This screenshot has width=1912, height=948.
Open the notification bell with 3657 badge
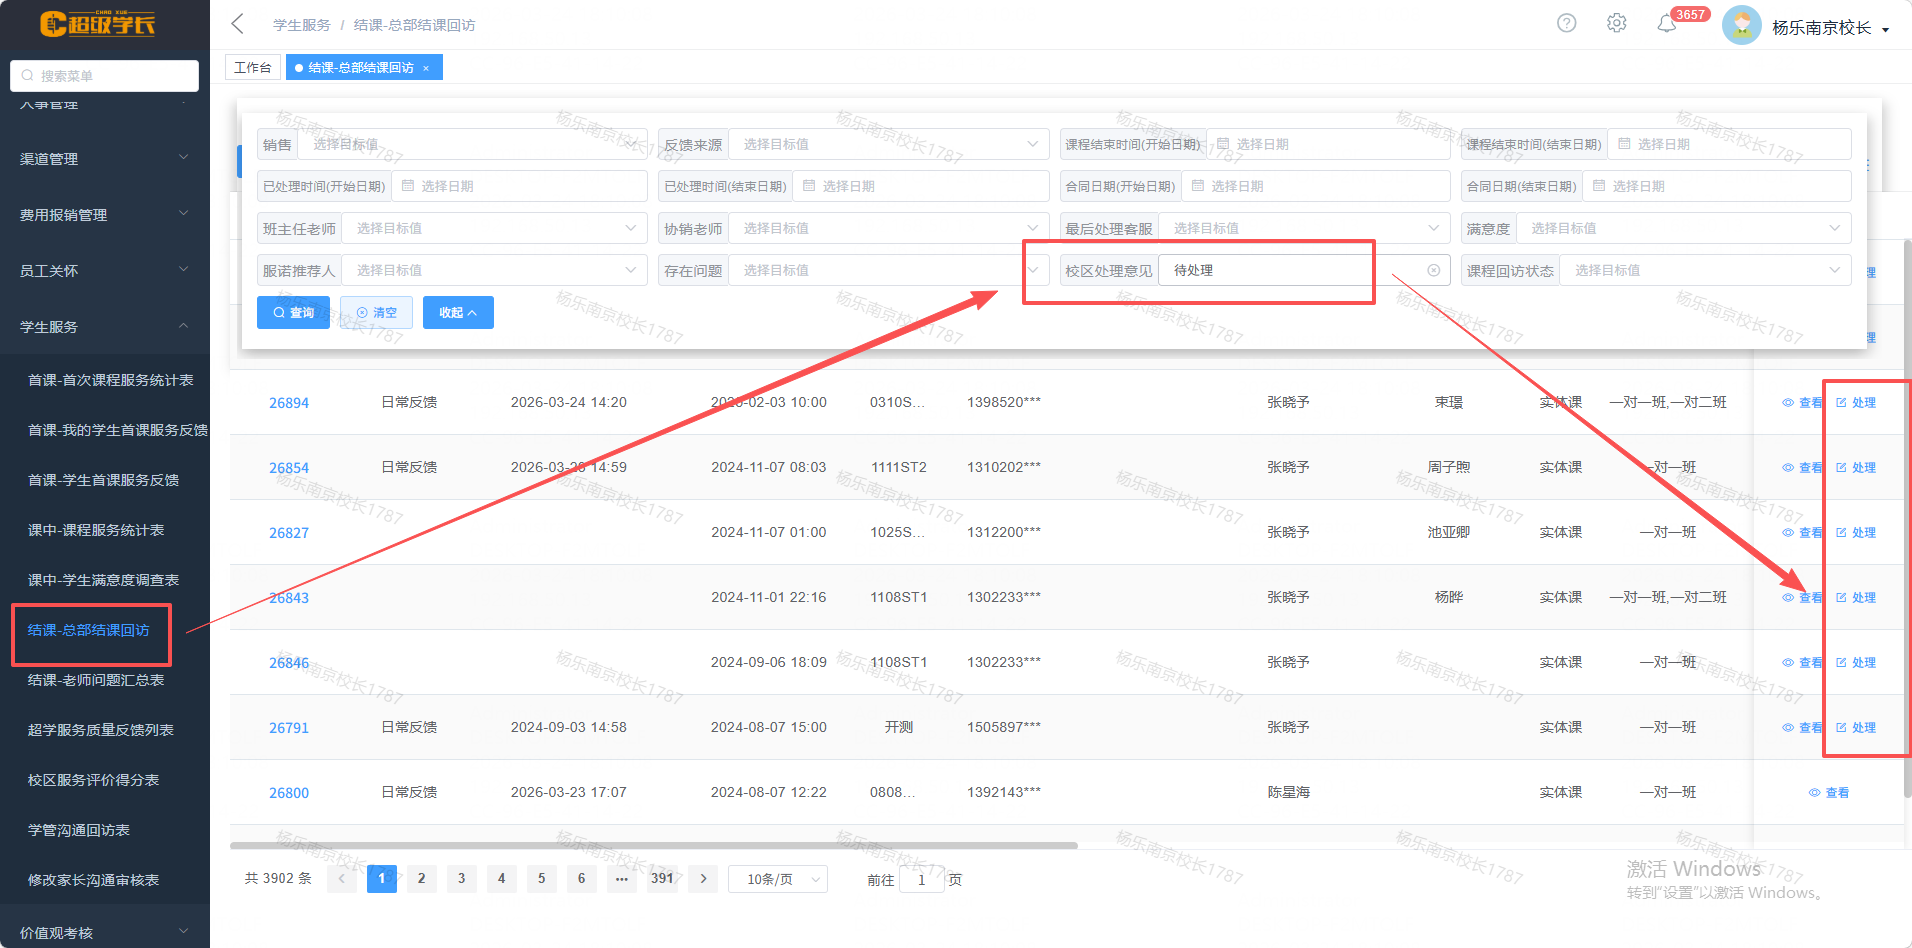click(x=1666, y=24)
